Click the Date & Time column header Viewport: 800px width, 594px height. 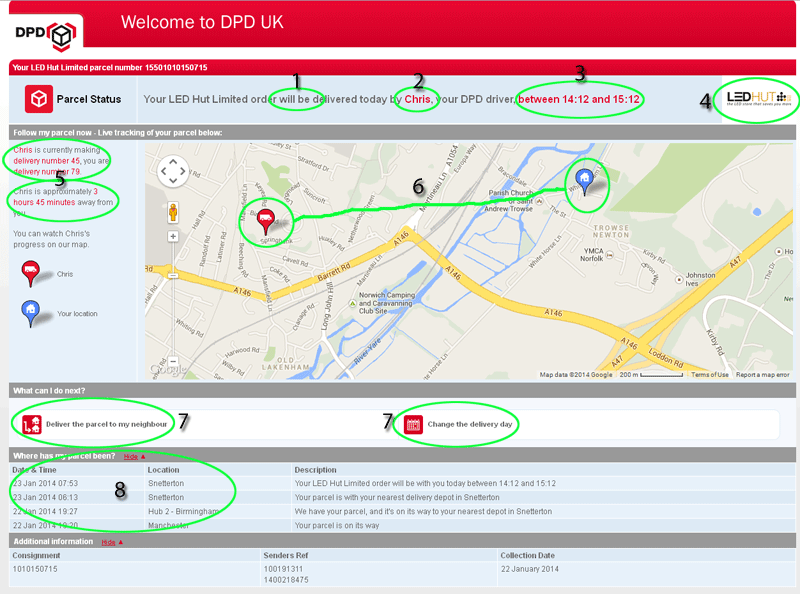(x=34, y=470)
